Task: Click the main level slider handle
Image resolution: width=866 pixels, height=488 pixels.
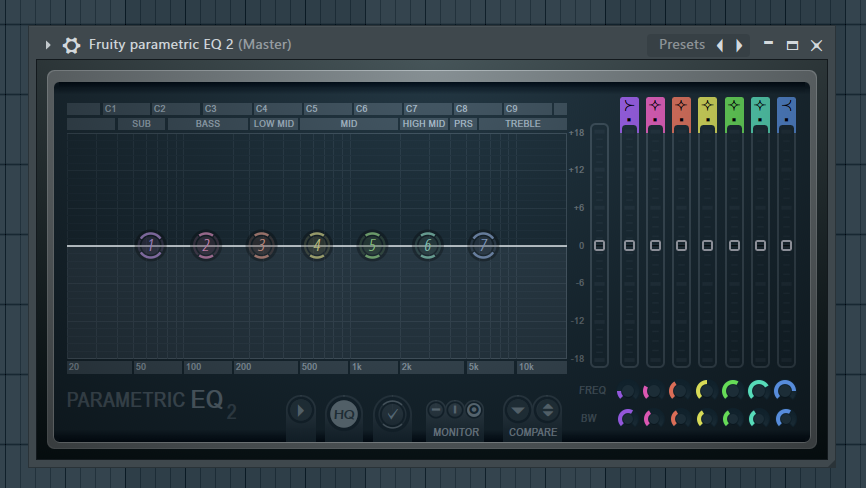Action: (x=599, y=246)
